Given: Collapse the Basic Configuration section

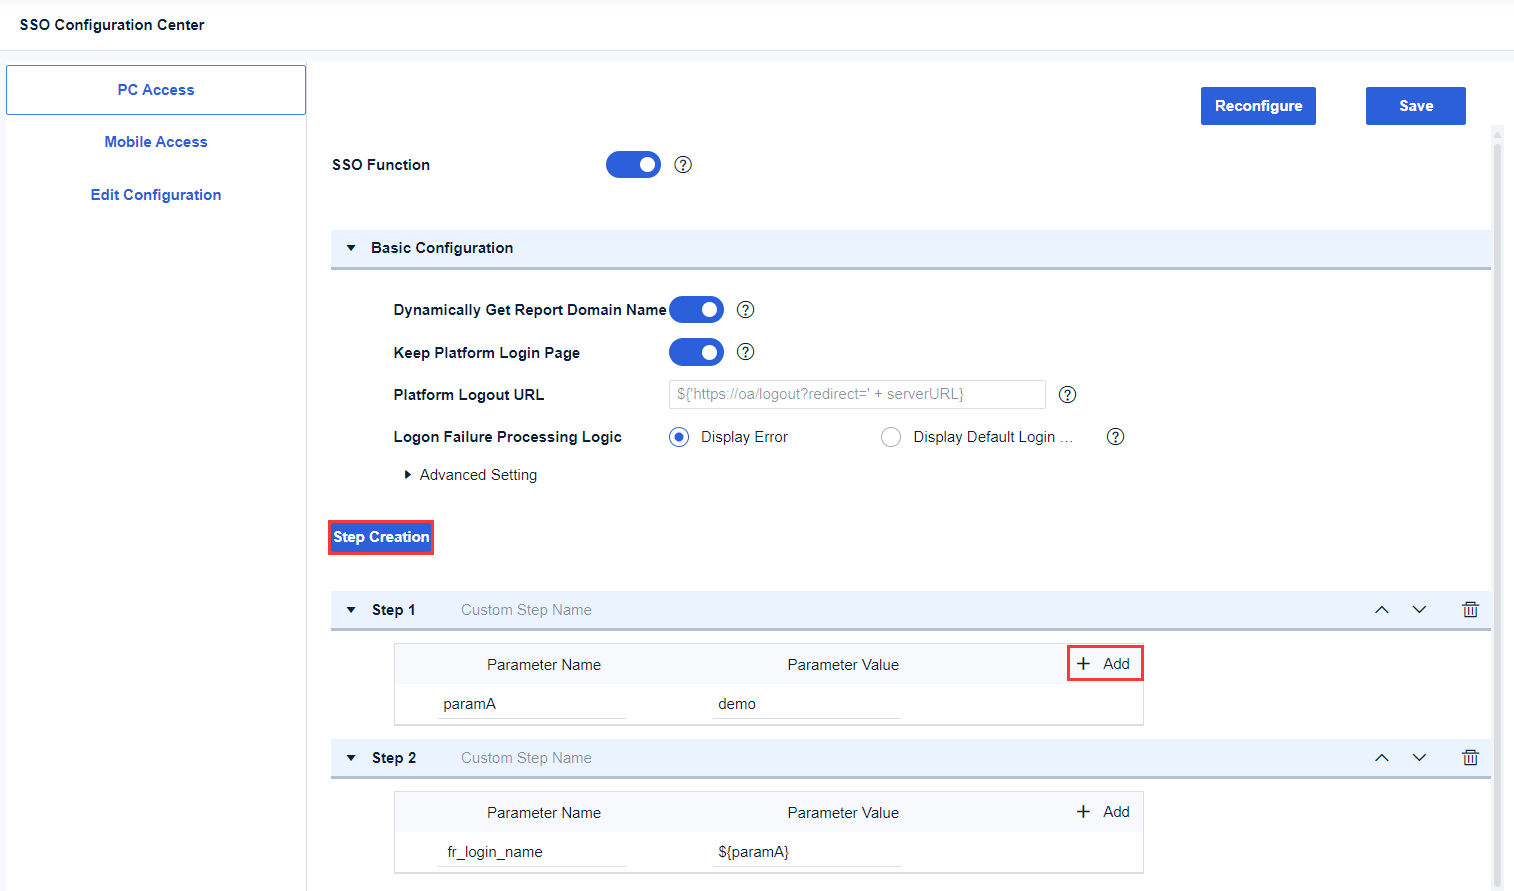Looking at the screenshot, I should tap(351, 248).
